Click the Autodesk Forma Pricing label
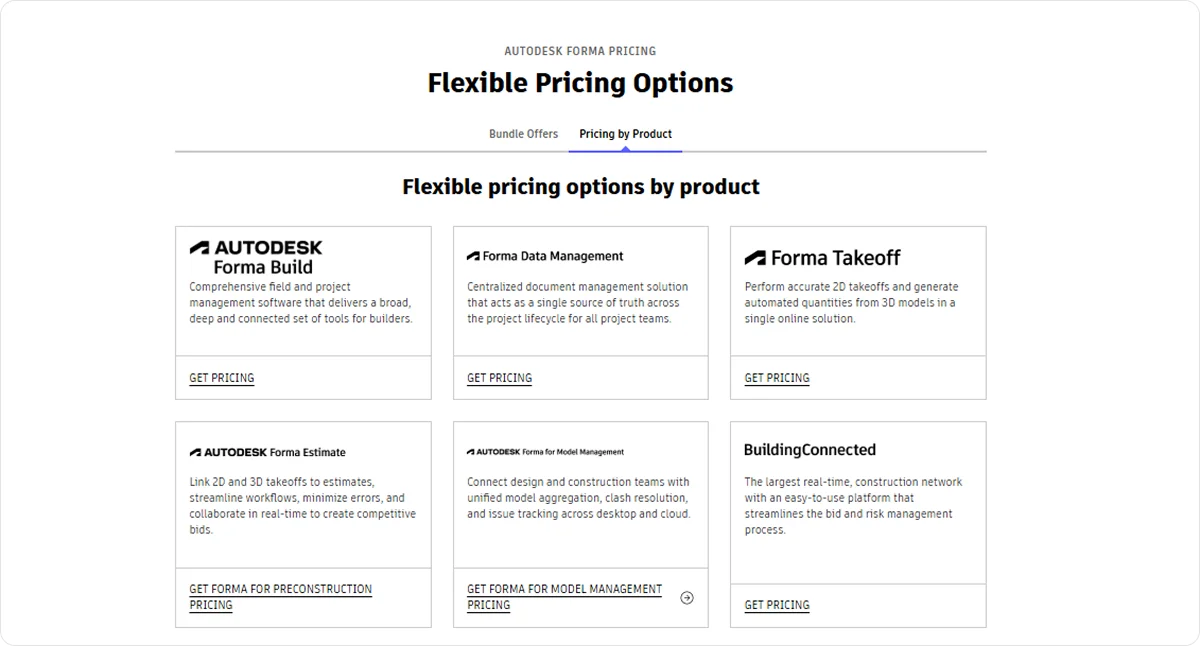 [580, 50]
